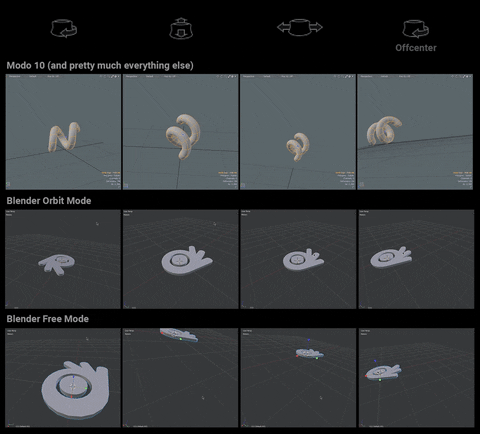Open Blender Orbit Mode offcenter thumbnail
This screenshot has width=480, height=434.
tap(416, 259)
